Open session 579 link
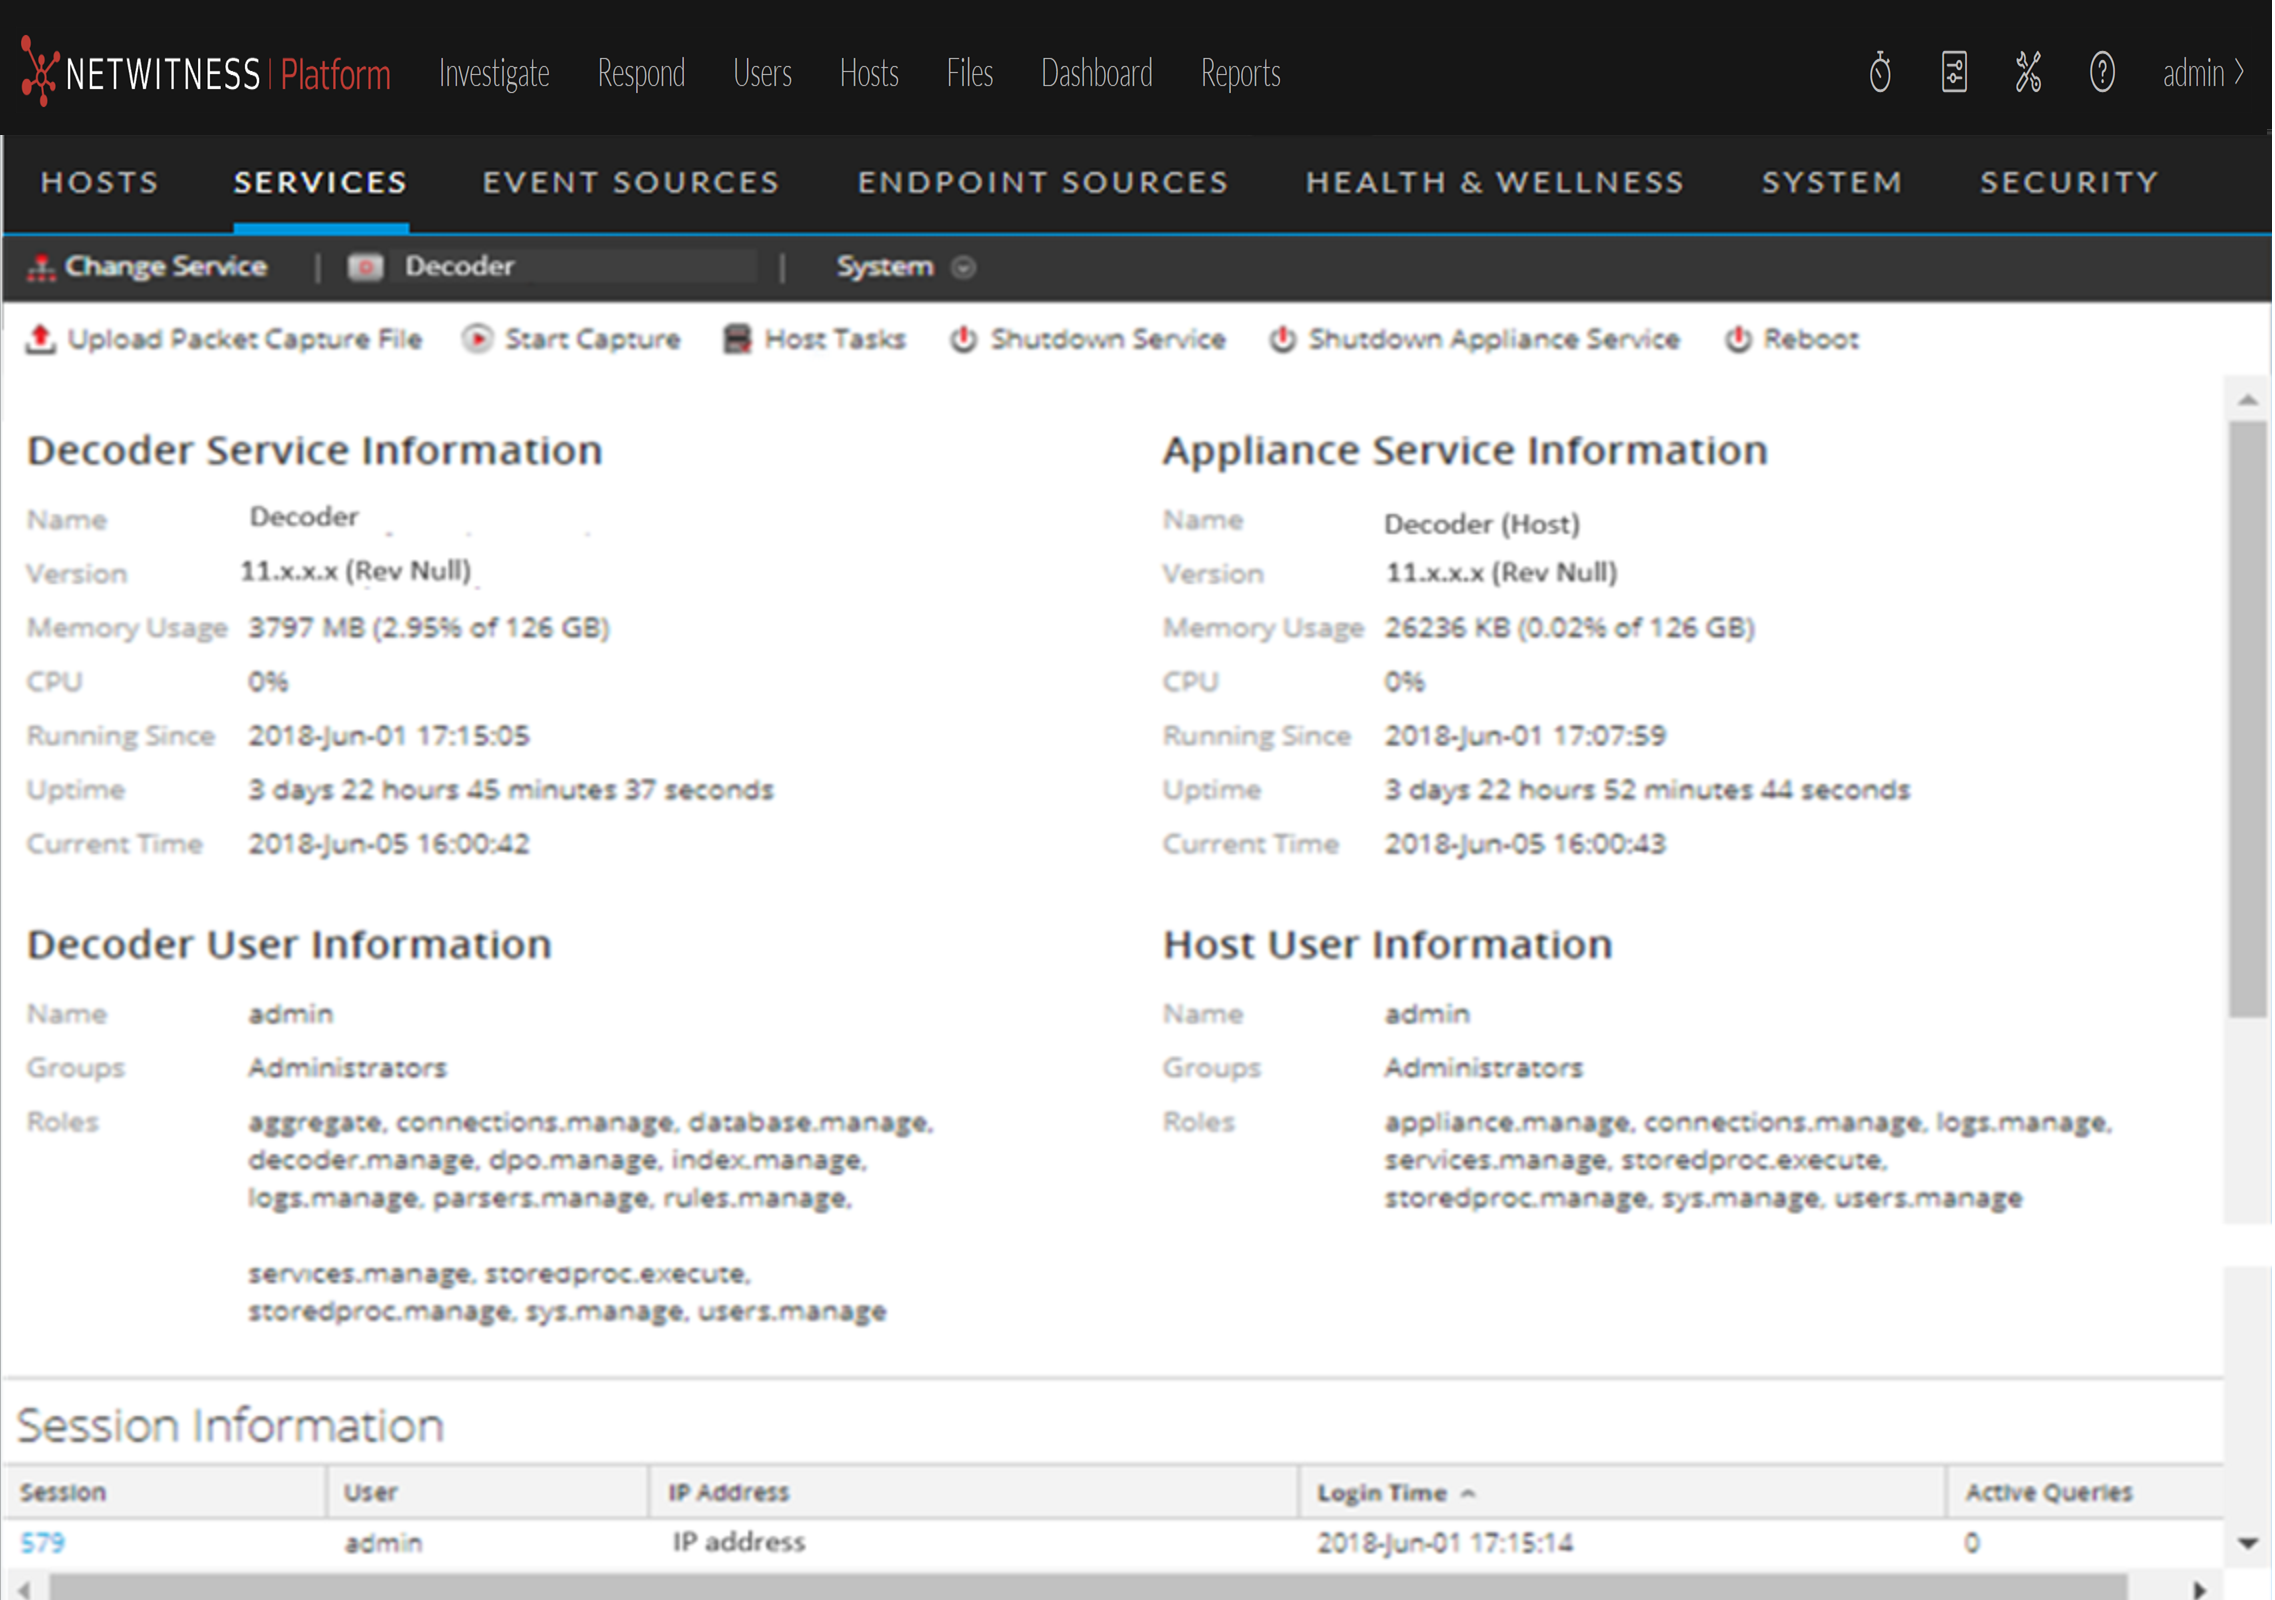The width and height of the screenshot is (2275, 1600). coord(42,1544)
